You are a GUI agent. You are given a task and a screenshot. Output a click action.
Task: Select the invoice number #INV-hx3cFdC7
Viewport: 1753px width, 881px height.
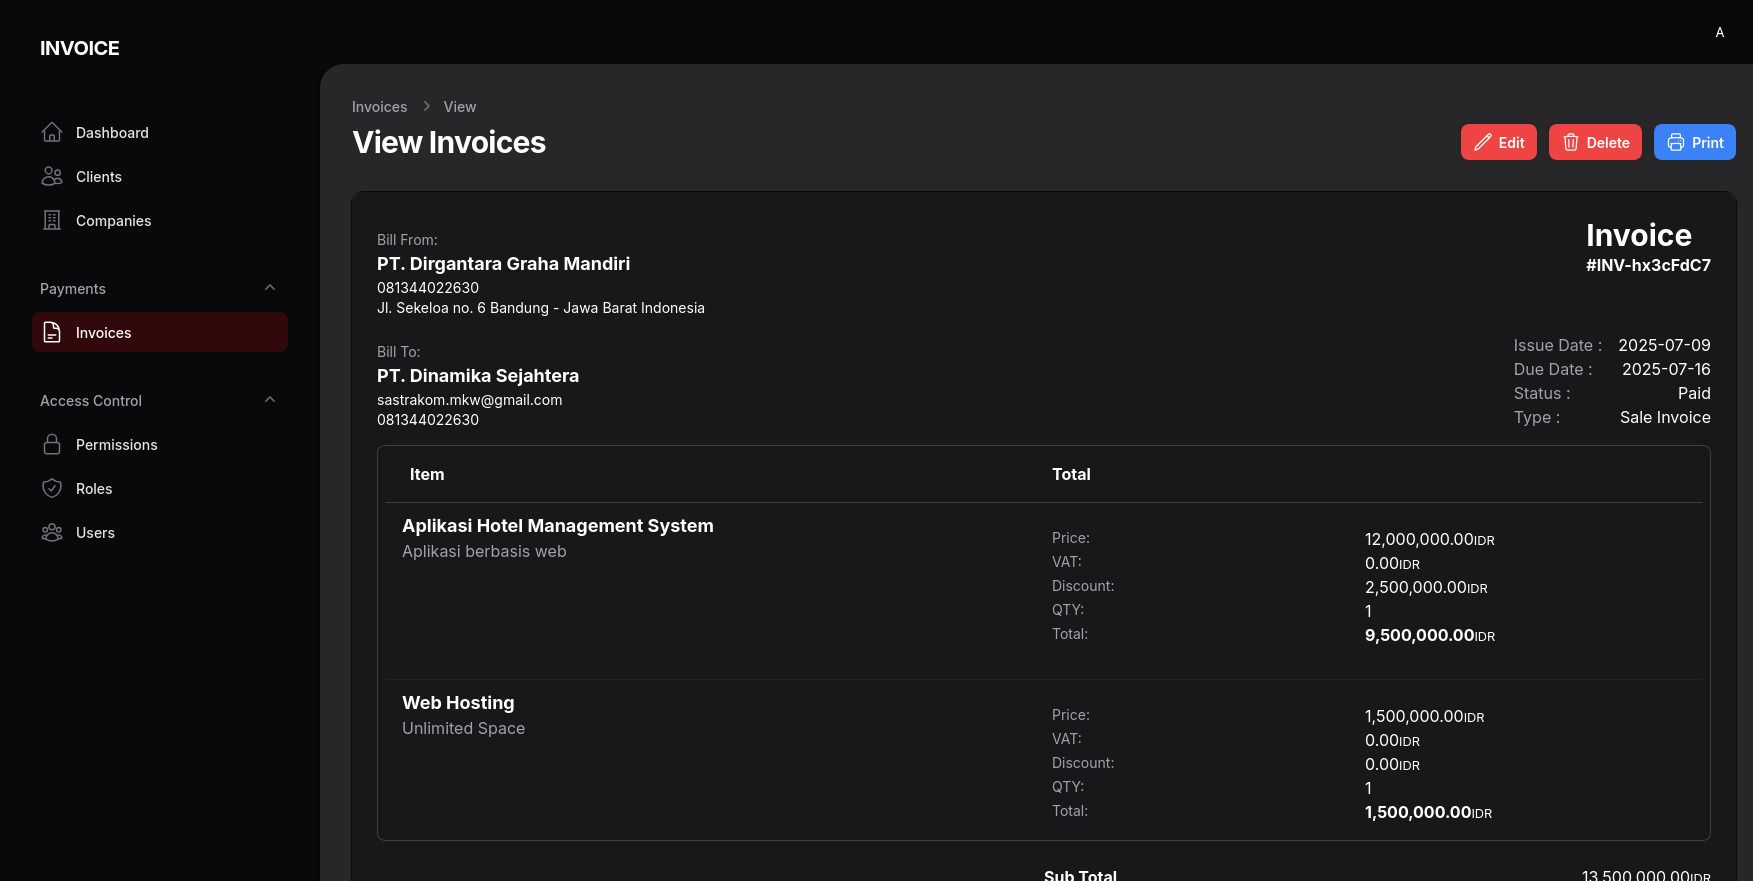point(1647,266)
